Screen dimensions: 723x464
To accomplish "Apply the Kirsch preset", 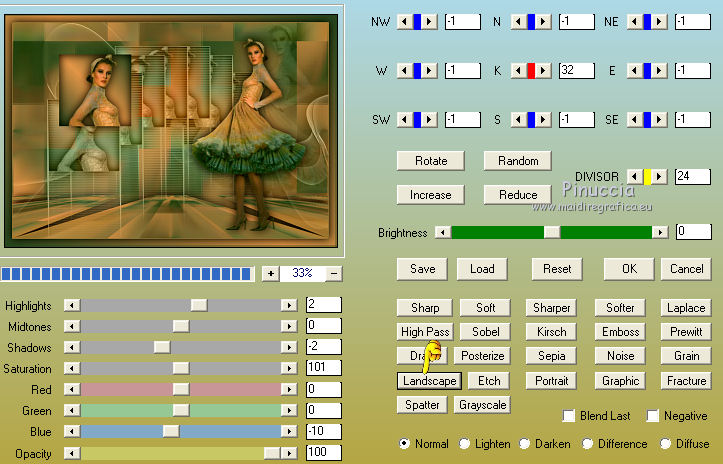I will click(551, 332).
